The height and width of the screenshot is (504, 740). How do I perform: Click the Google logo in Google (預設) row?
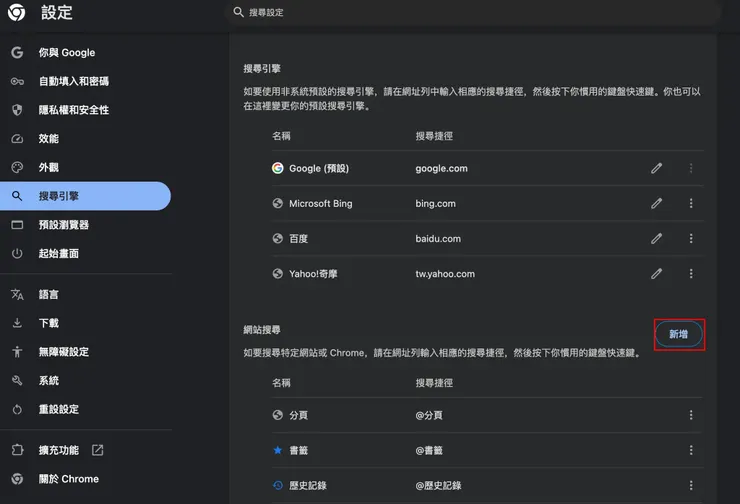pos(278,168)
